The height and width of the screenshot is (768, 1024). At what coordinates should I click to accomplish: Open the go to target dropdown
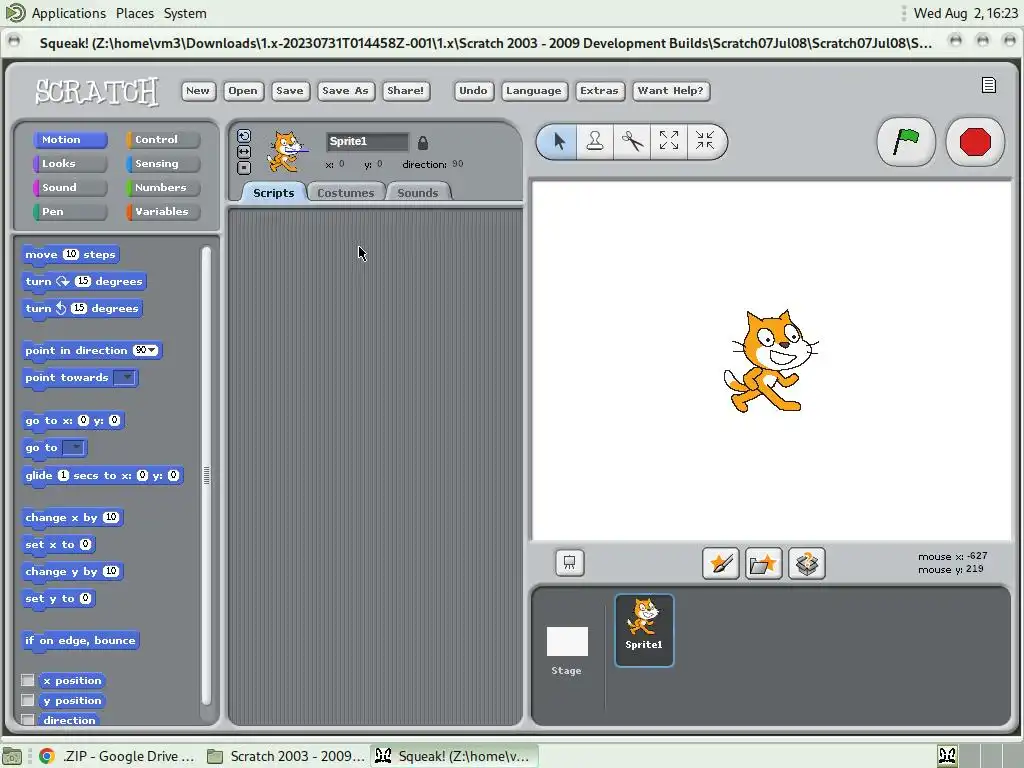coord(74,448)
